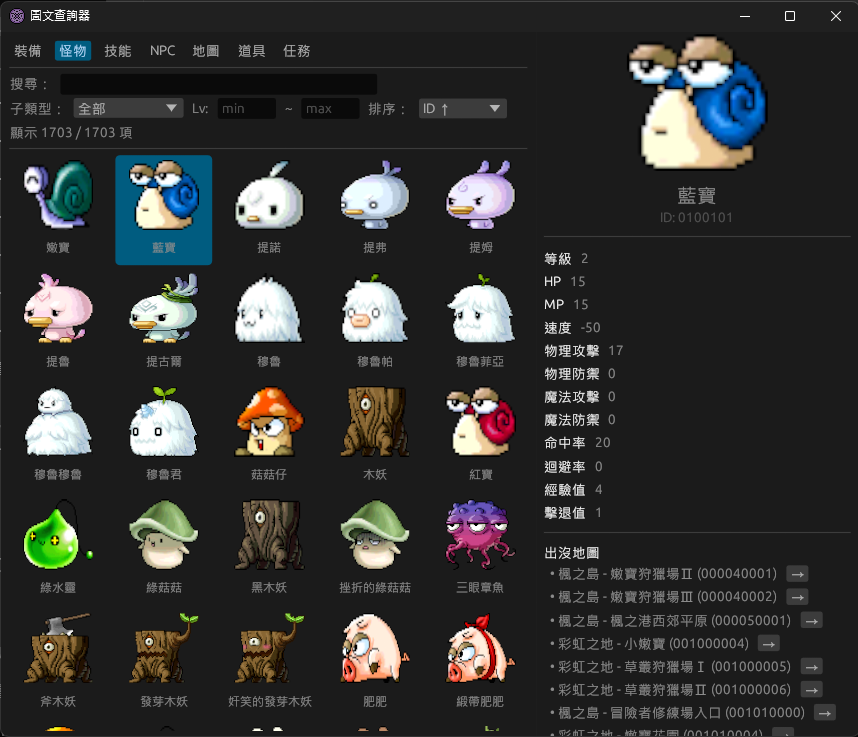Click the 物理攻擊 17 stat row
The image size is (858, 737).
click(583, 351)
